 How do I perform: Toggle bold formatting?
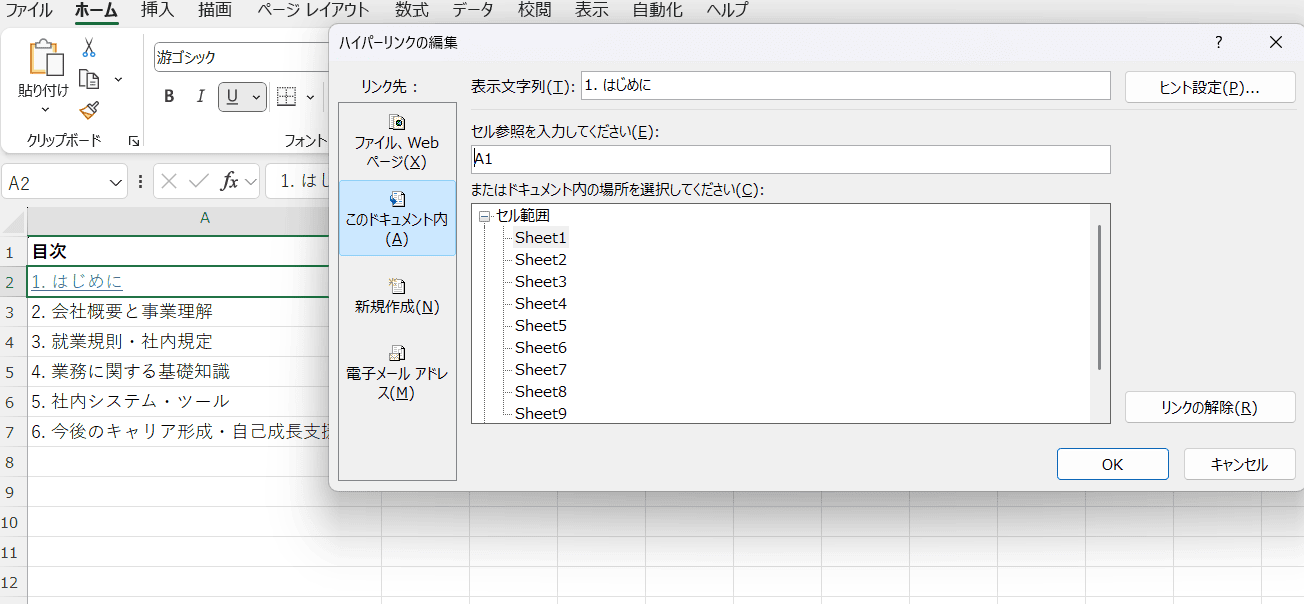169,97
